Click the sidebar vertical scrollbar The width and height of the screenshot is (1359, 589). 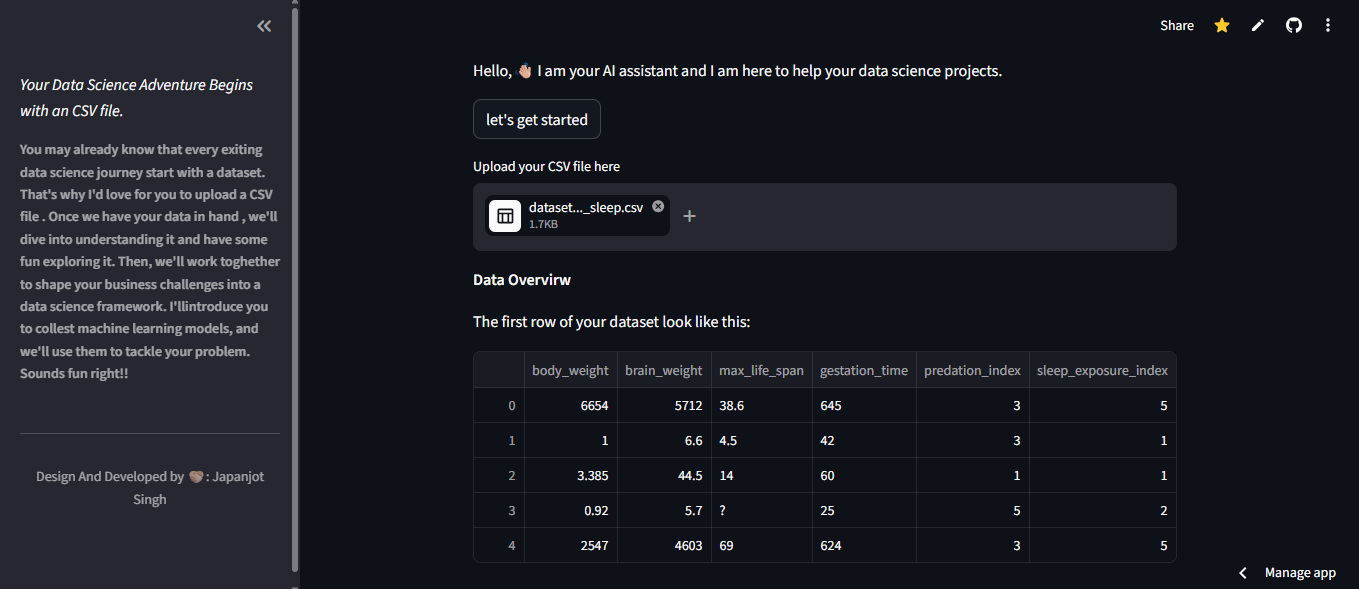coord(294,290)
